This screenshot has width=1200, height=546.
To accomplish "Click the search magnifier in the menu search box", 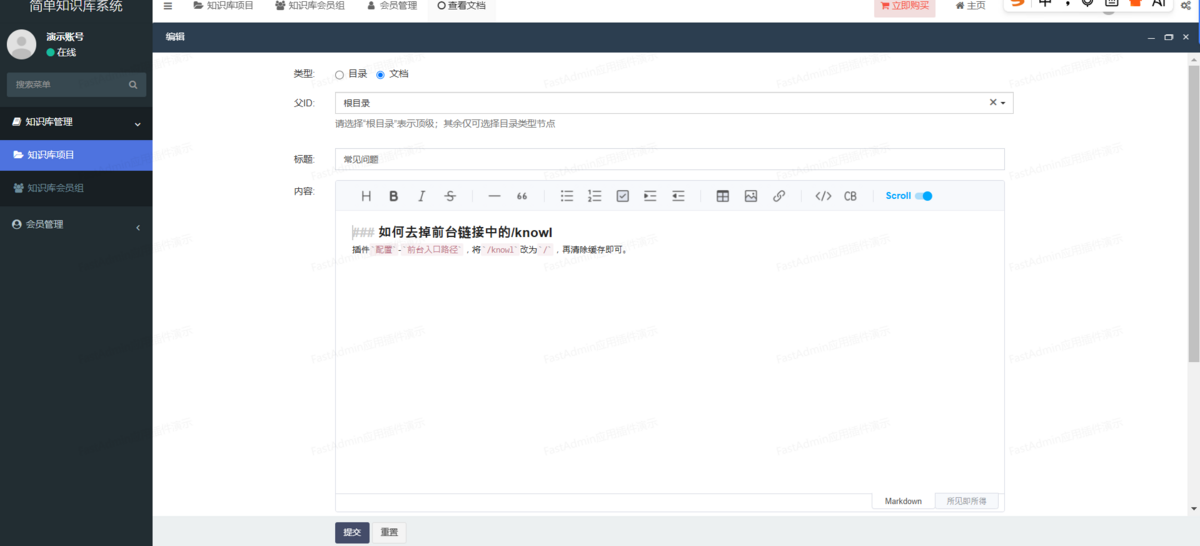I will point(133,85).
